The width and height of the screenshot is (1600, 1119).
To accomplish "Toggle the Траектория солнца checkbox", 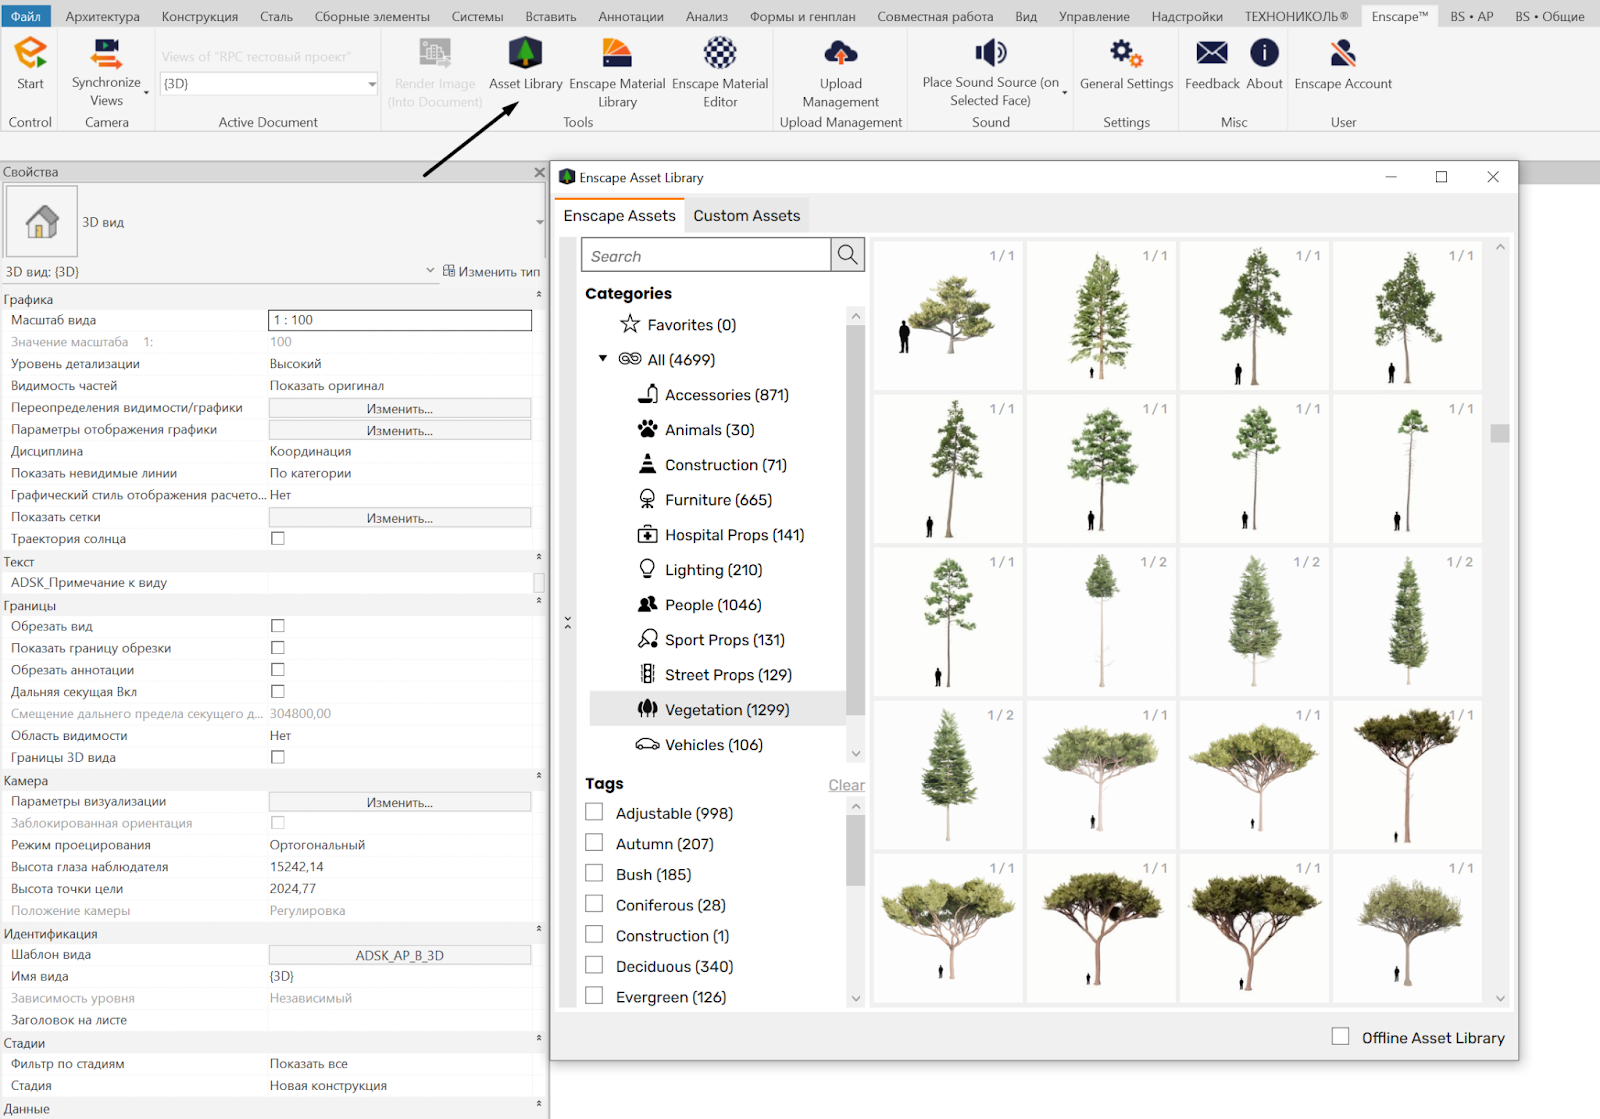I will (x=278, y=538).
